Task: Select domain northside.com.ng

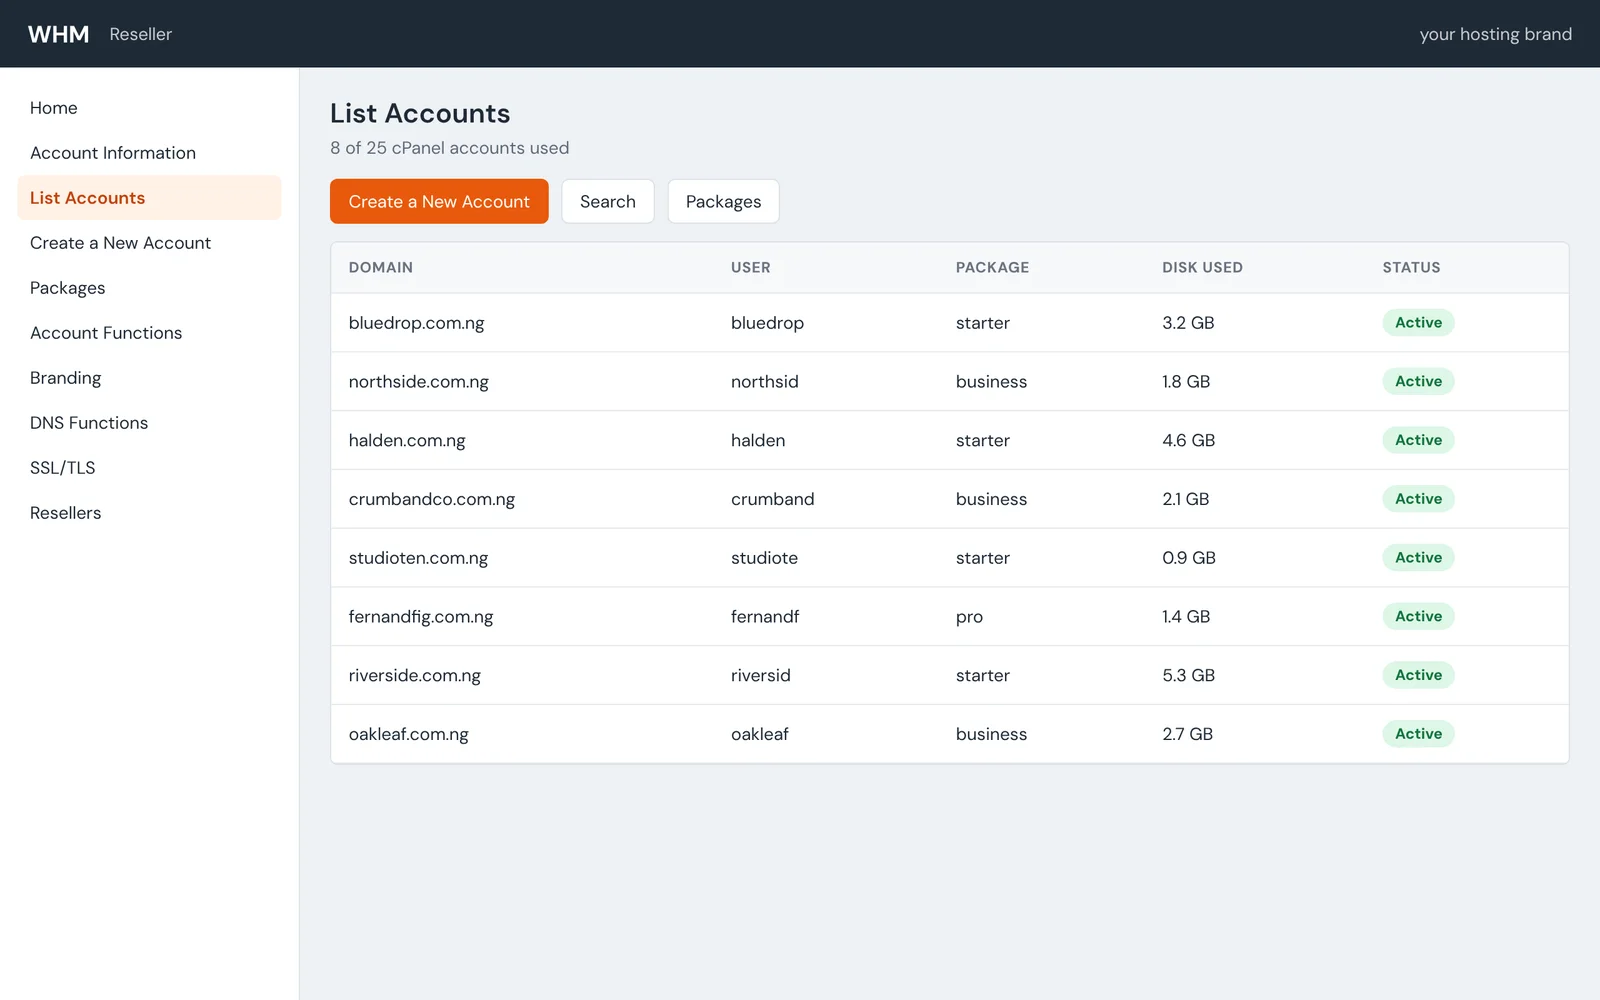Action: (x=419, y=382)
